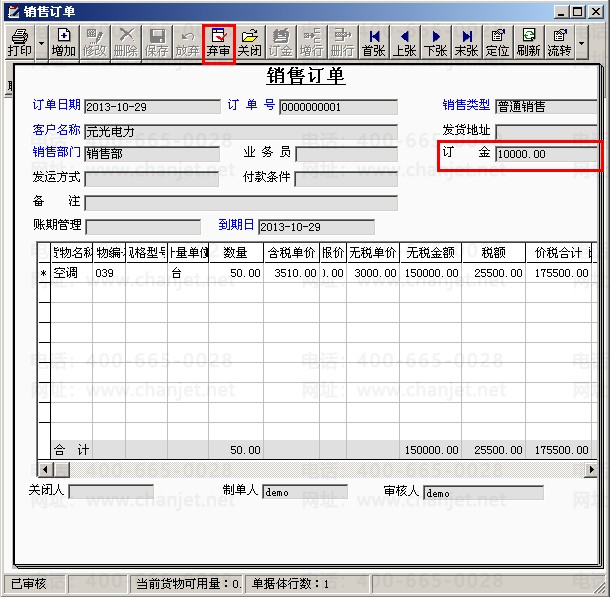
Task: Click the 付款条件 field
Action: tap(346, 179)
